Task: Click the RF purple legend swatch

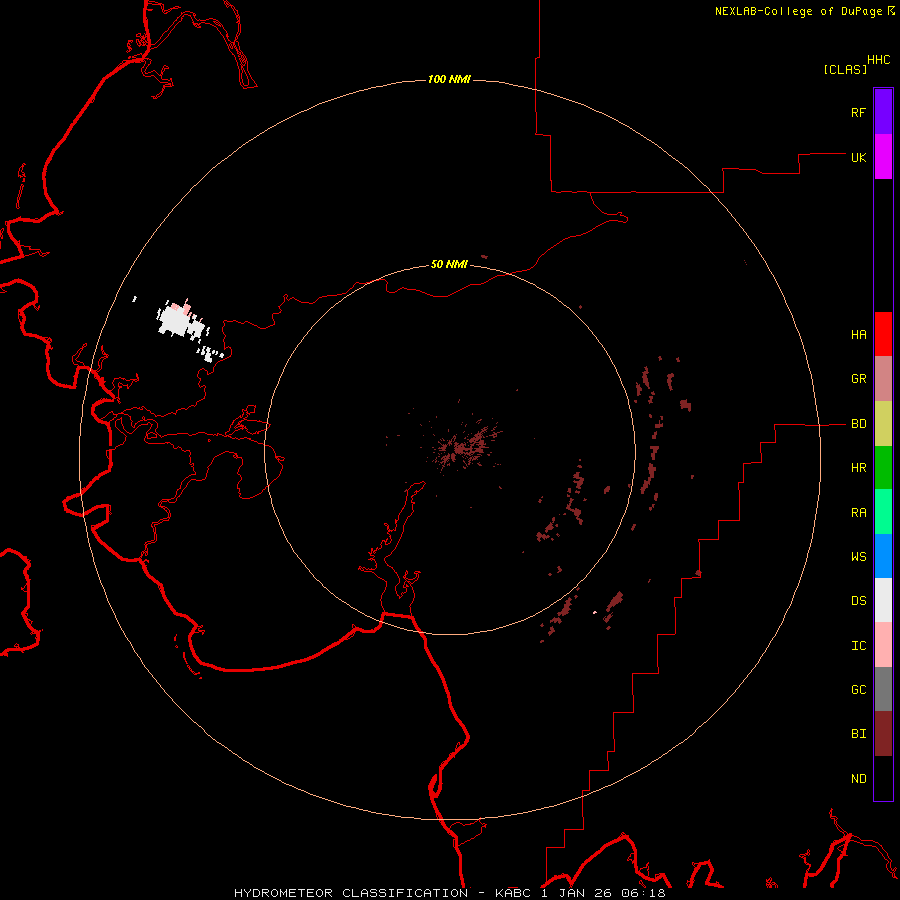Action: 883,112
